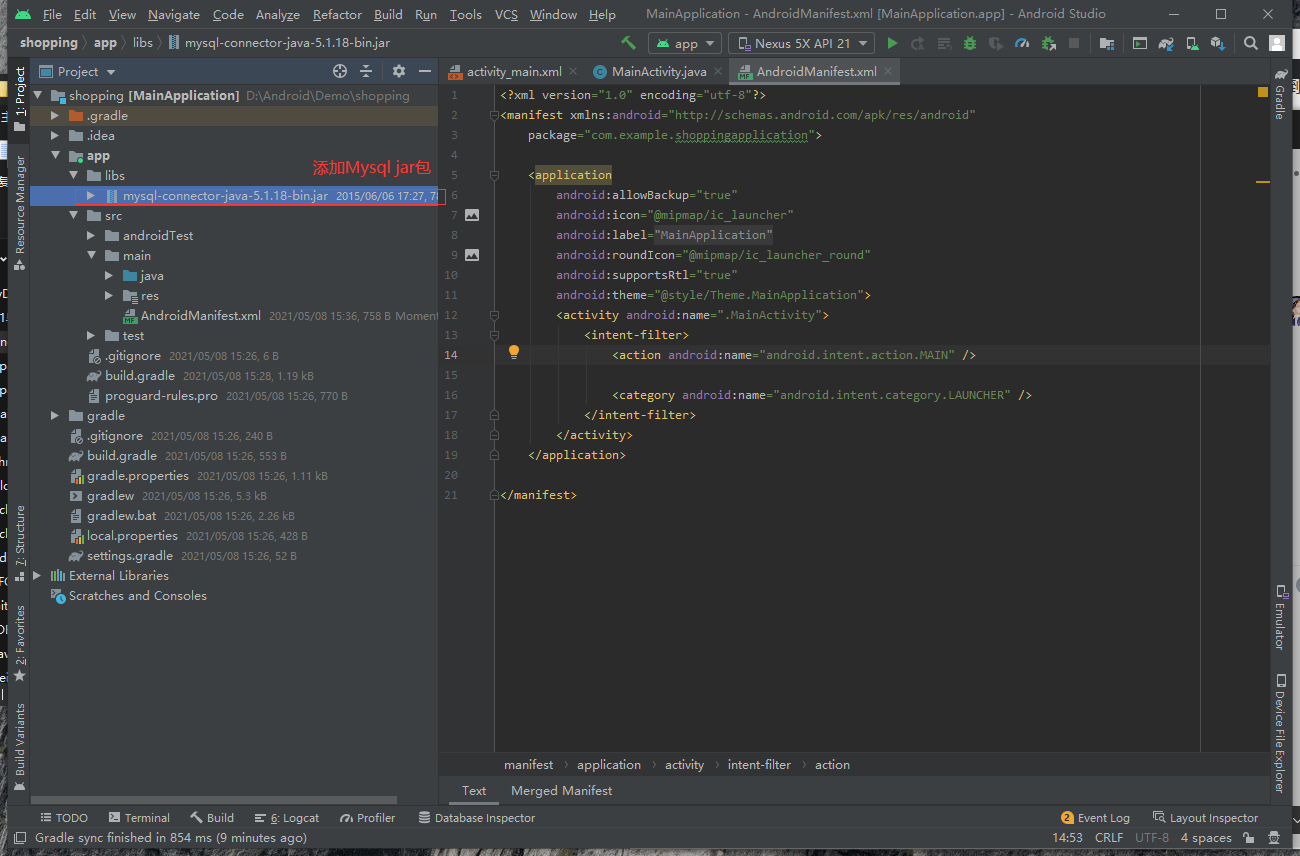Screen dimensions: 1300x856
Task: Open the VCS menu
Action: [x=506, y=14]
